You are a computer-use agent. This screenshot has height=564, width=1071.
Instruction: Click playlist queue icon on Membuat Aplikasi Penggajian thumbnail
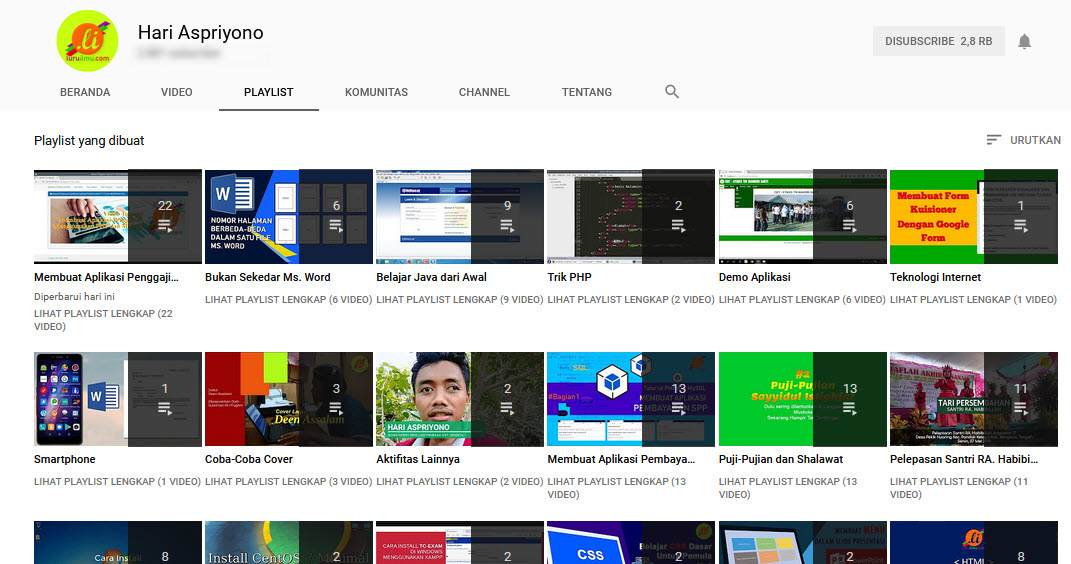(x=165, y=225)
